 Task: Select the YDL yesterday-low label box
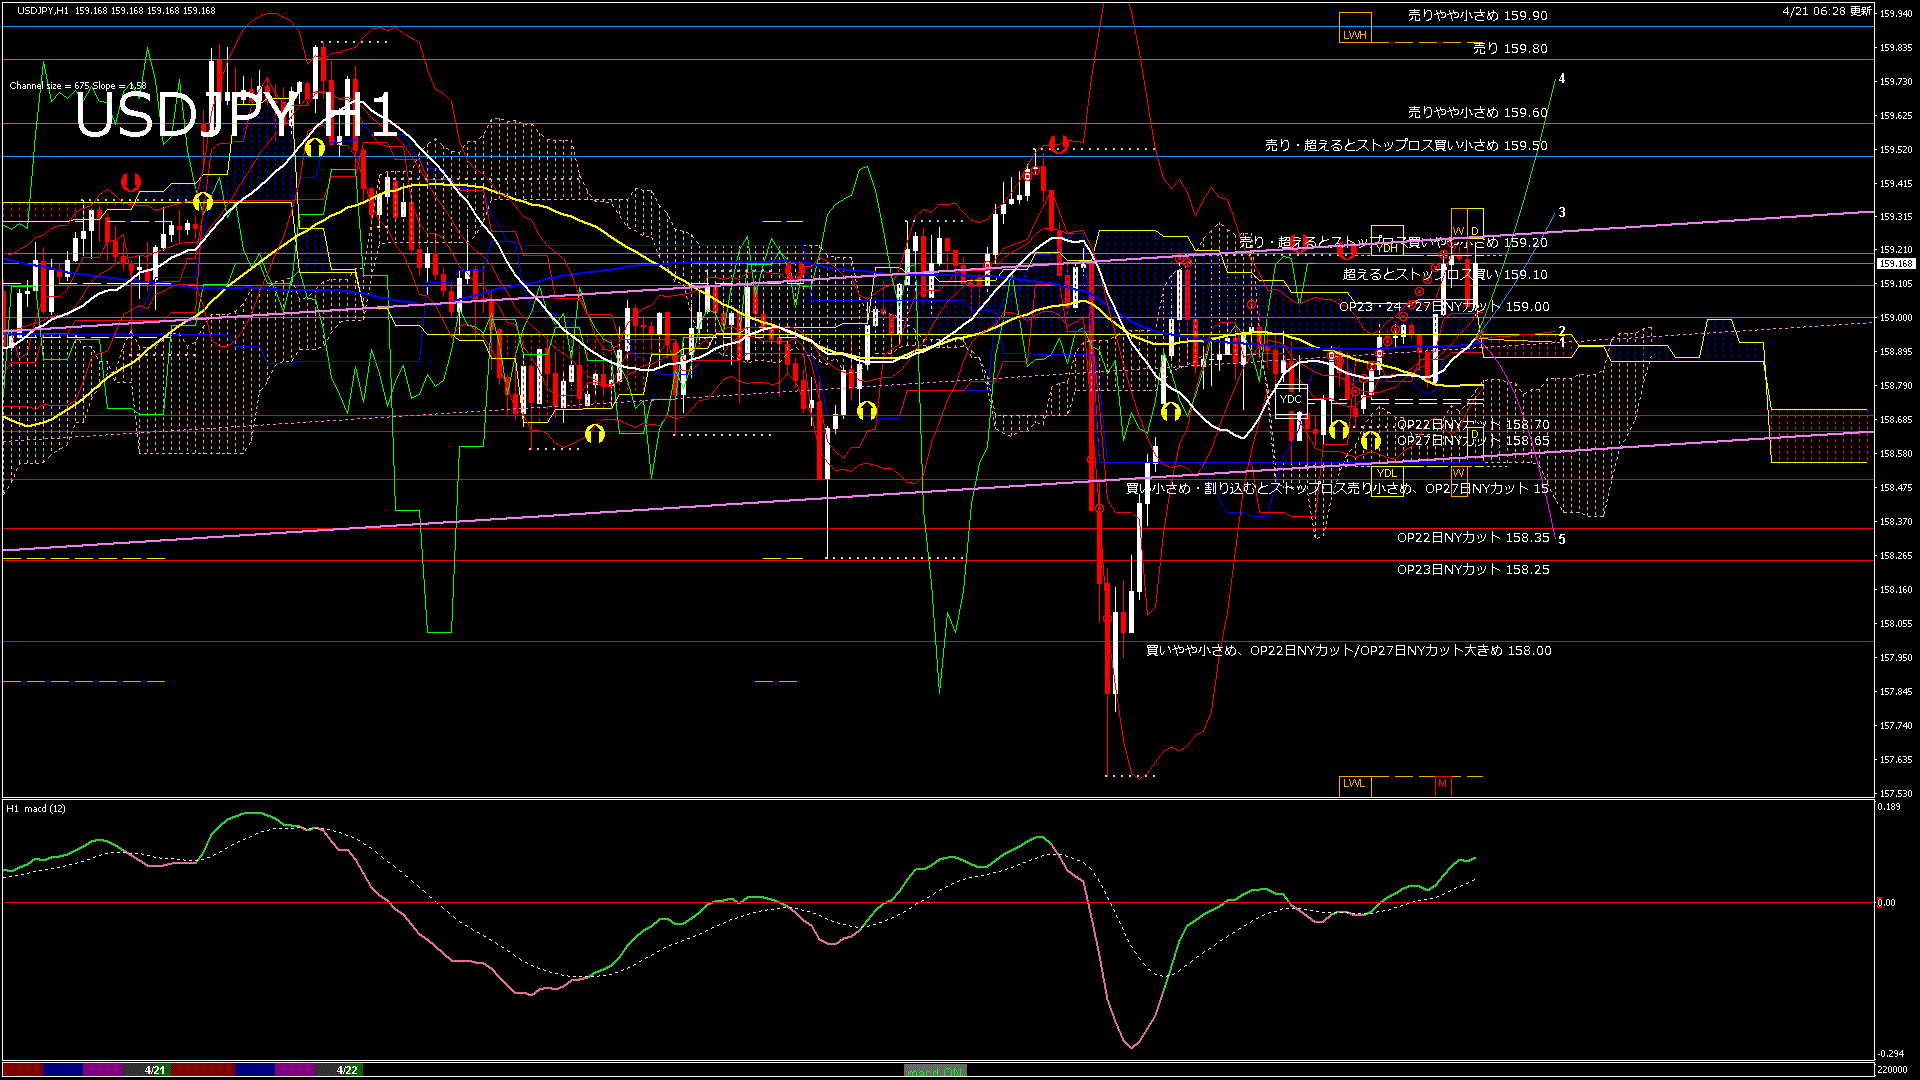tap(1386, 474)
